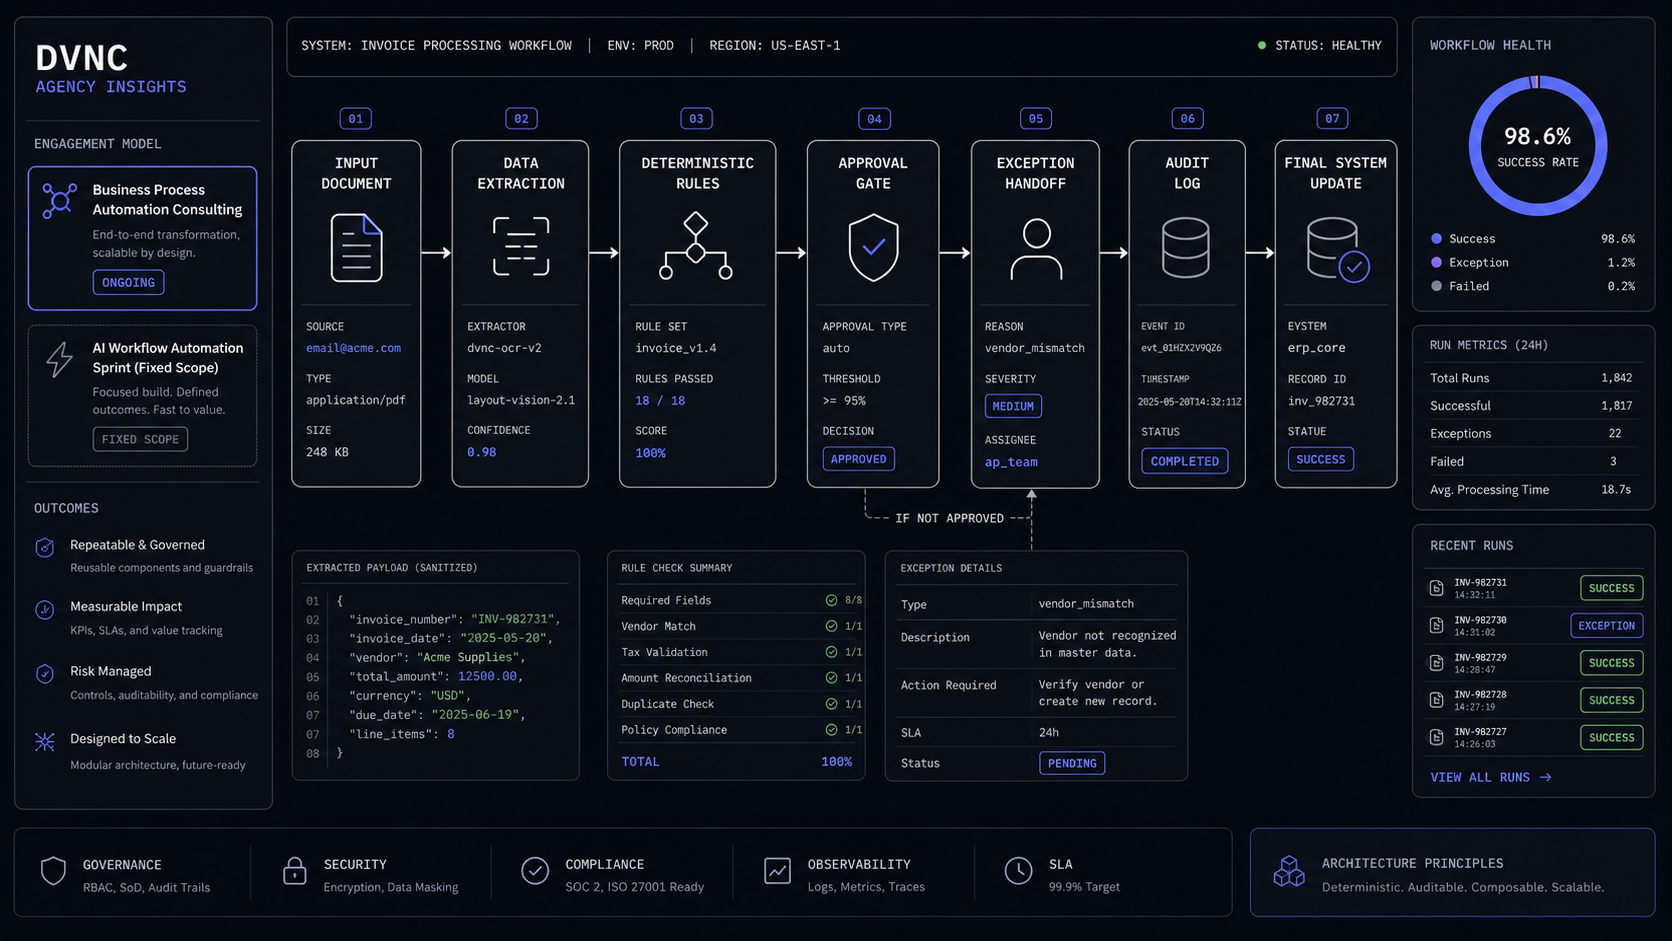Click the Audit Log database icon
Viewport: 1672px width, 941px height.
(x=1186, y=247)
